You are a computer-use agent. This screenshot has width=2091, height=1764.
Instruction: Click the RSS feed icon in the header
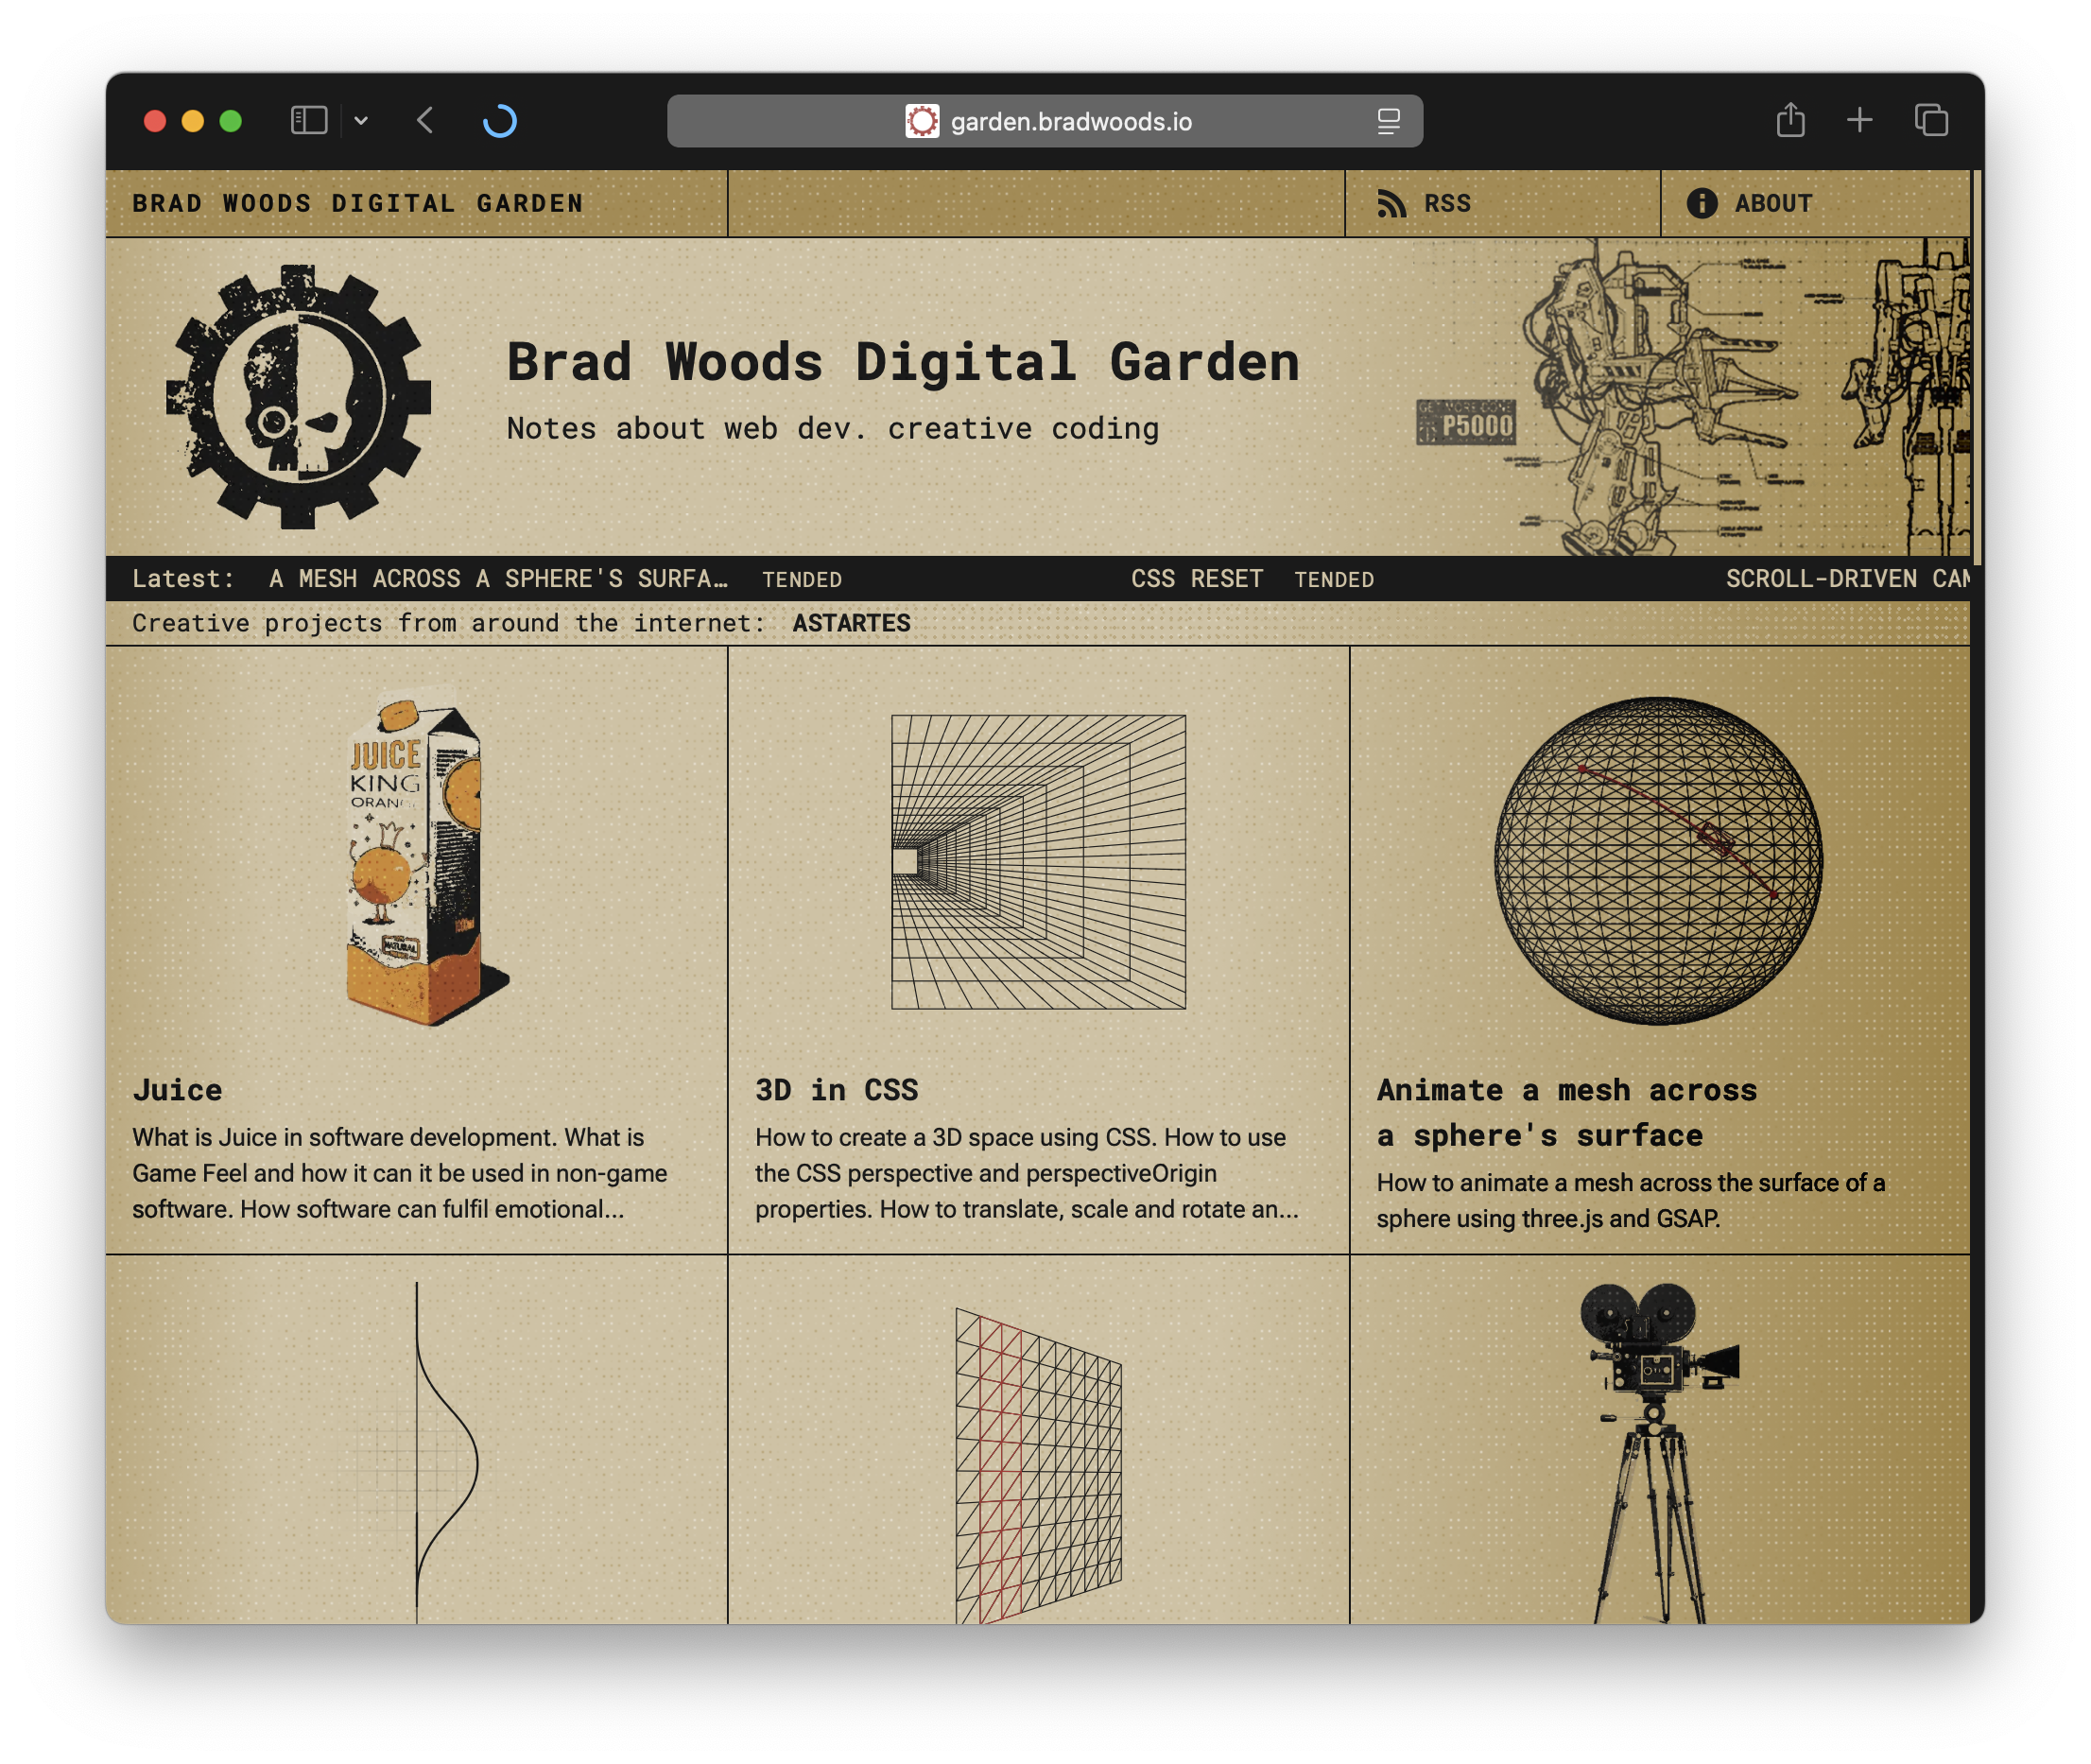[1395, 203]
